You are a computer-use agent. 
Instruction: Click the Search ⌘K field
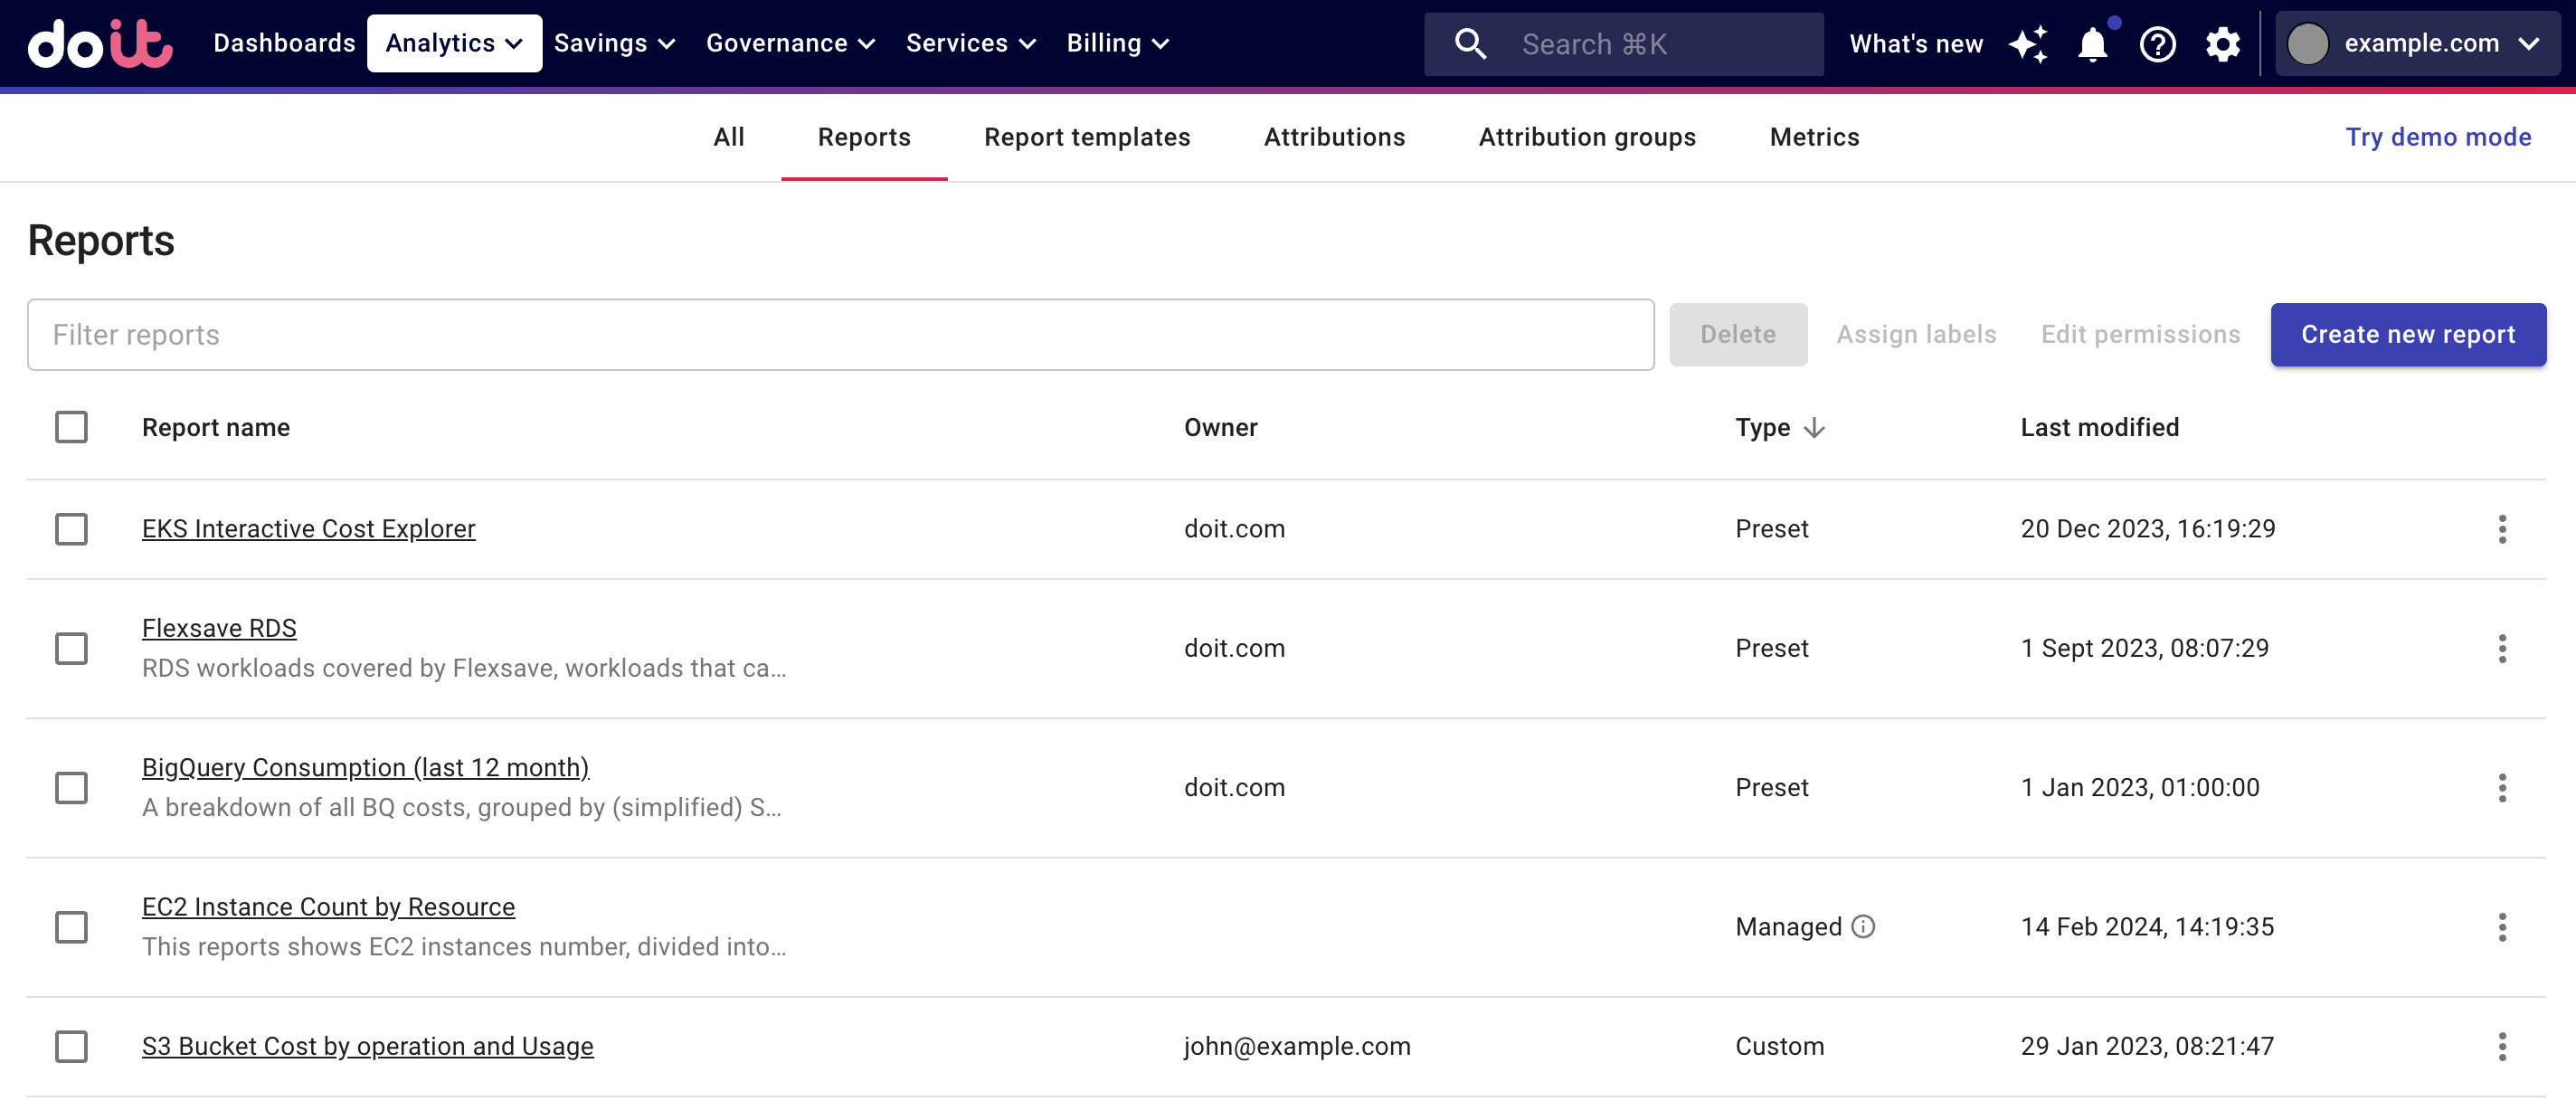(x=1623, y=43)
